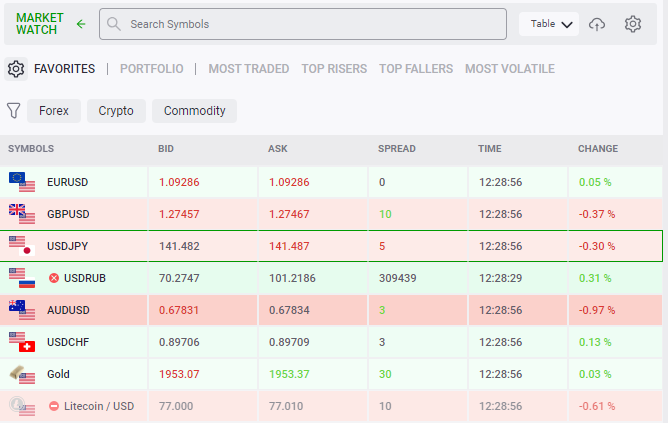Click the EURUSD flag icon
668x423 pixels.
[x=22, y=182]
